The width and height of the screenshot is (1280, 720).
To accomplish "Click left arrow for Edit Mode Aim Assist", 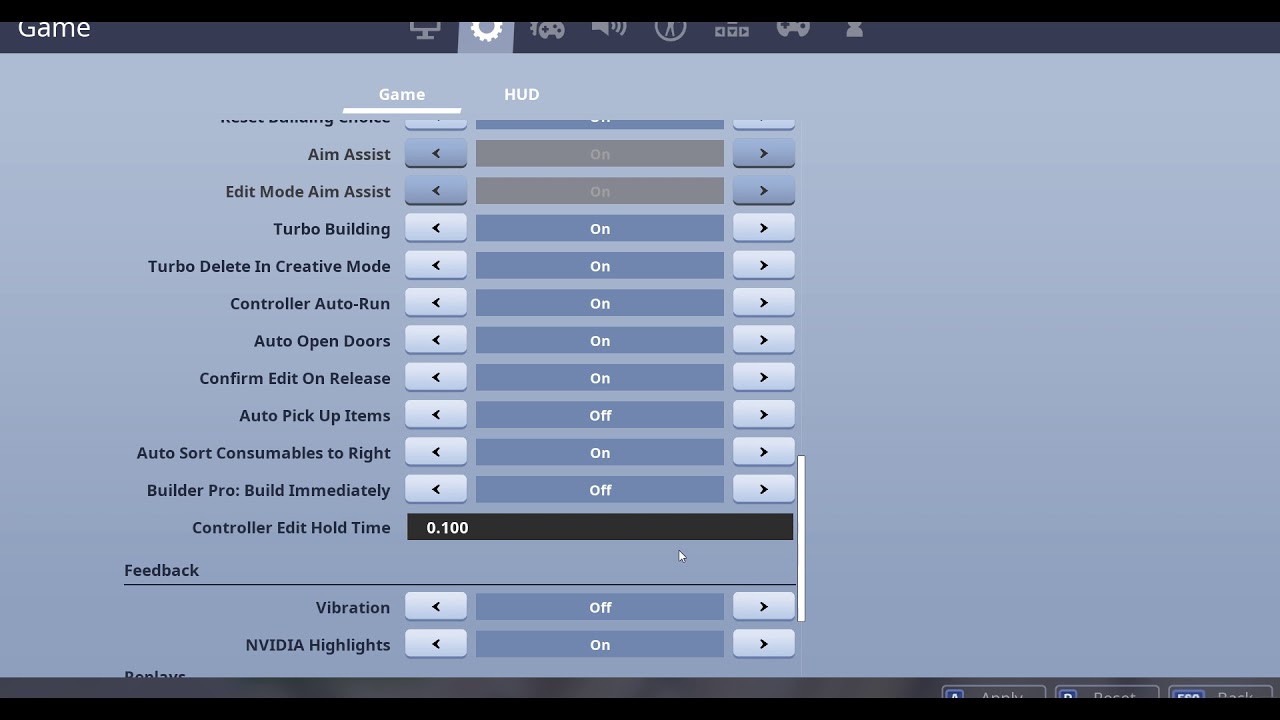I will [x=436, y=191].
